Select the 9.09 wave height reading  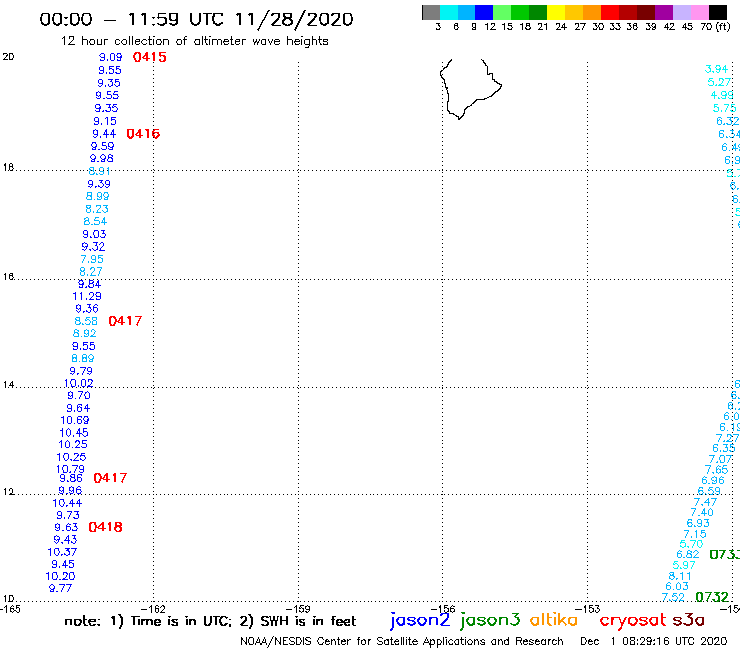click(x=110, y=57)
